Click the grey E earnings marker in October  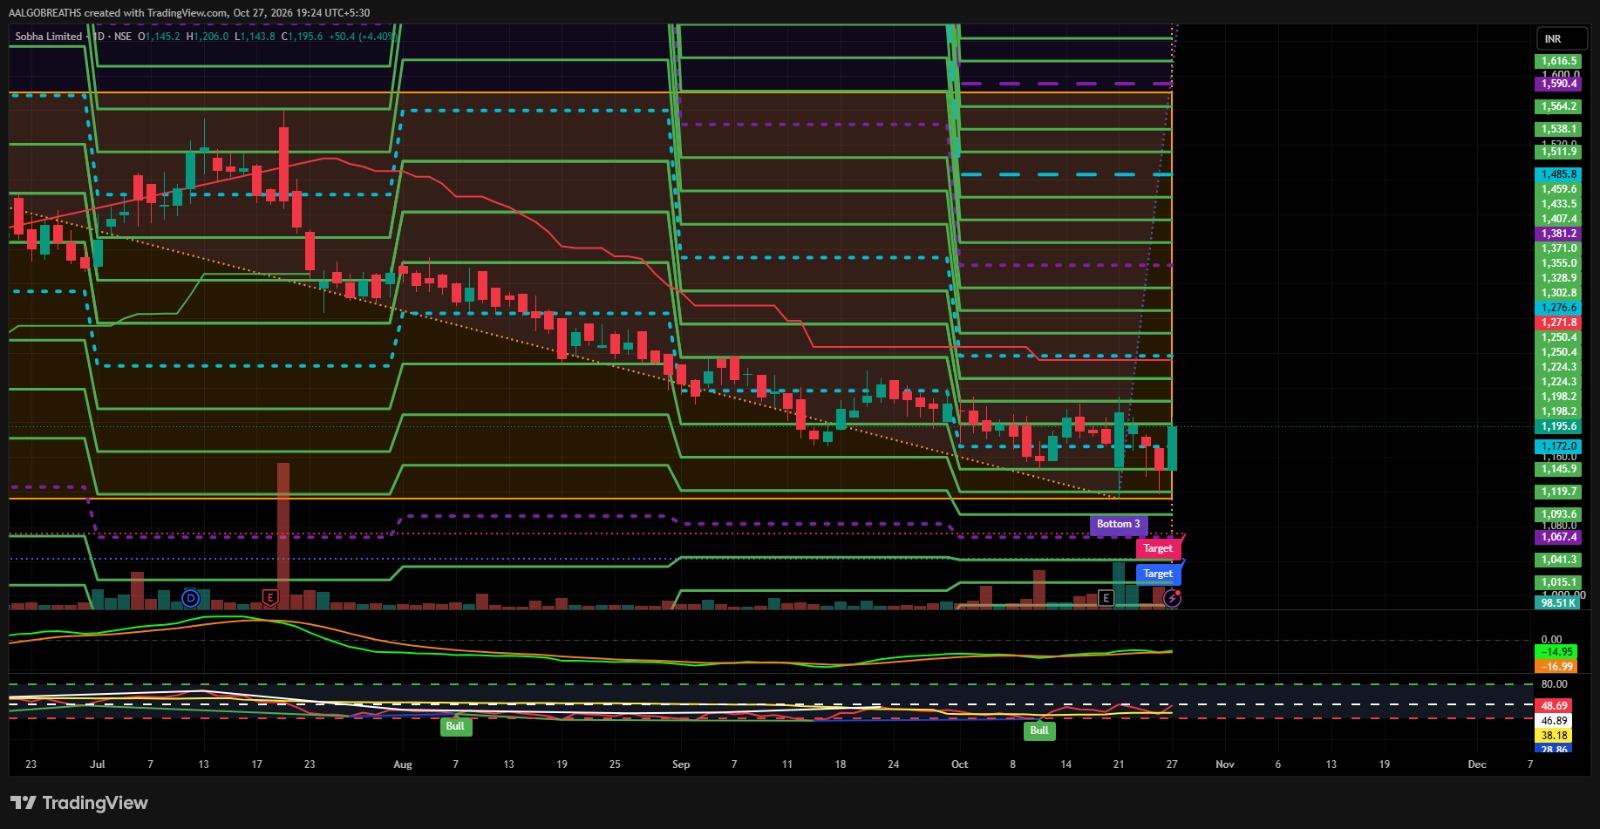(x=1105, y=598)
